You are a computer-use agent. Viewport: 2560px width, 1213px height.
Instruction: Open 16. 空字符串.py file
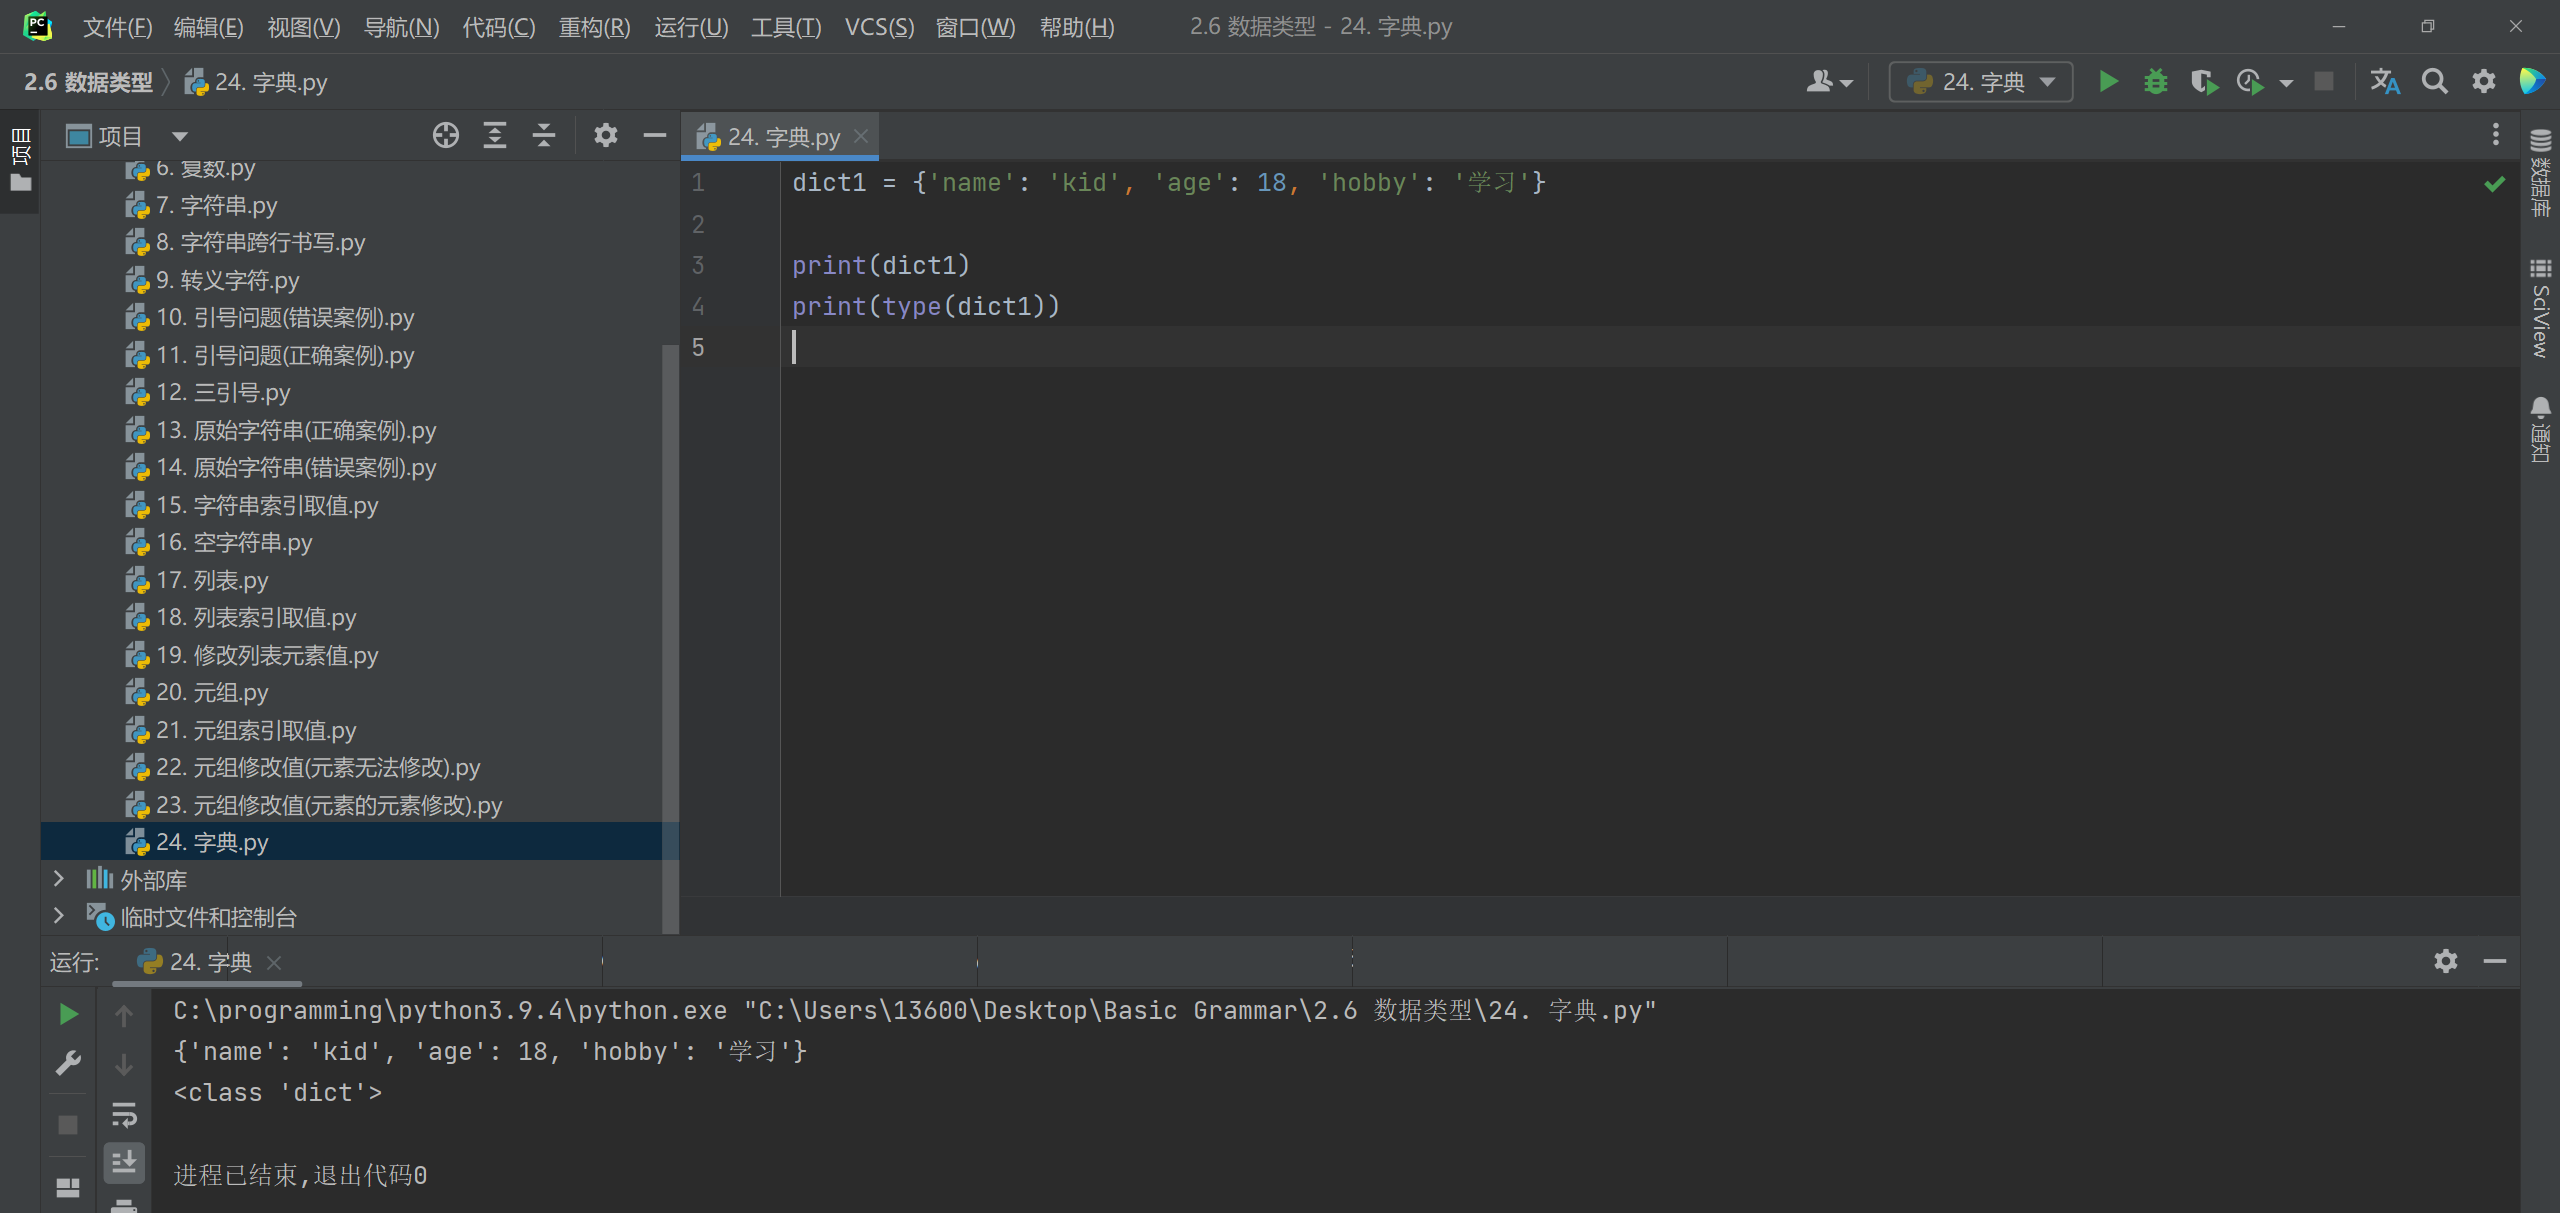pyautogui.click(x=234, y=542)
